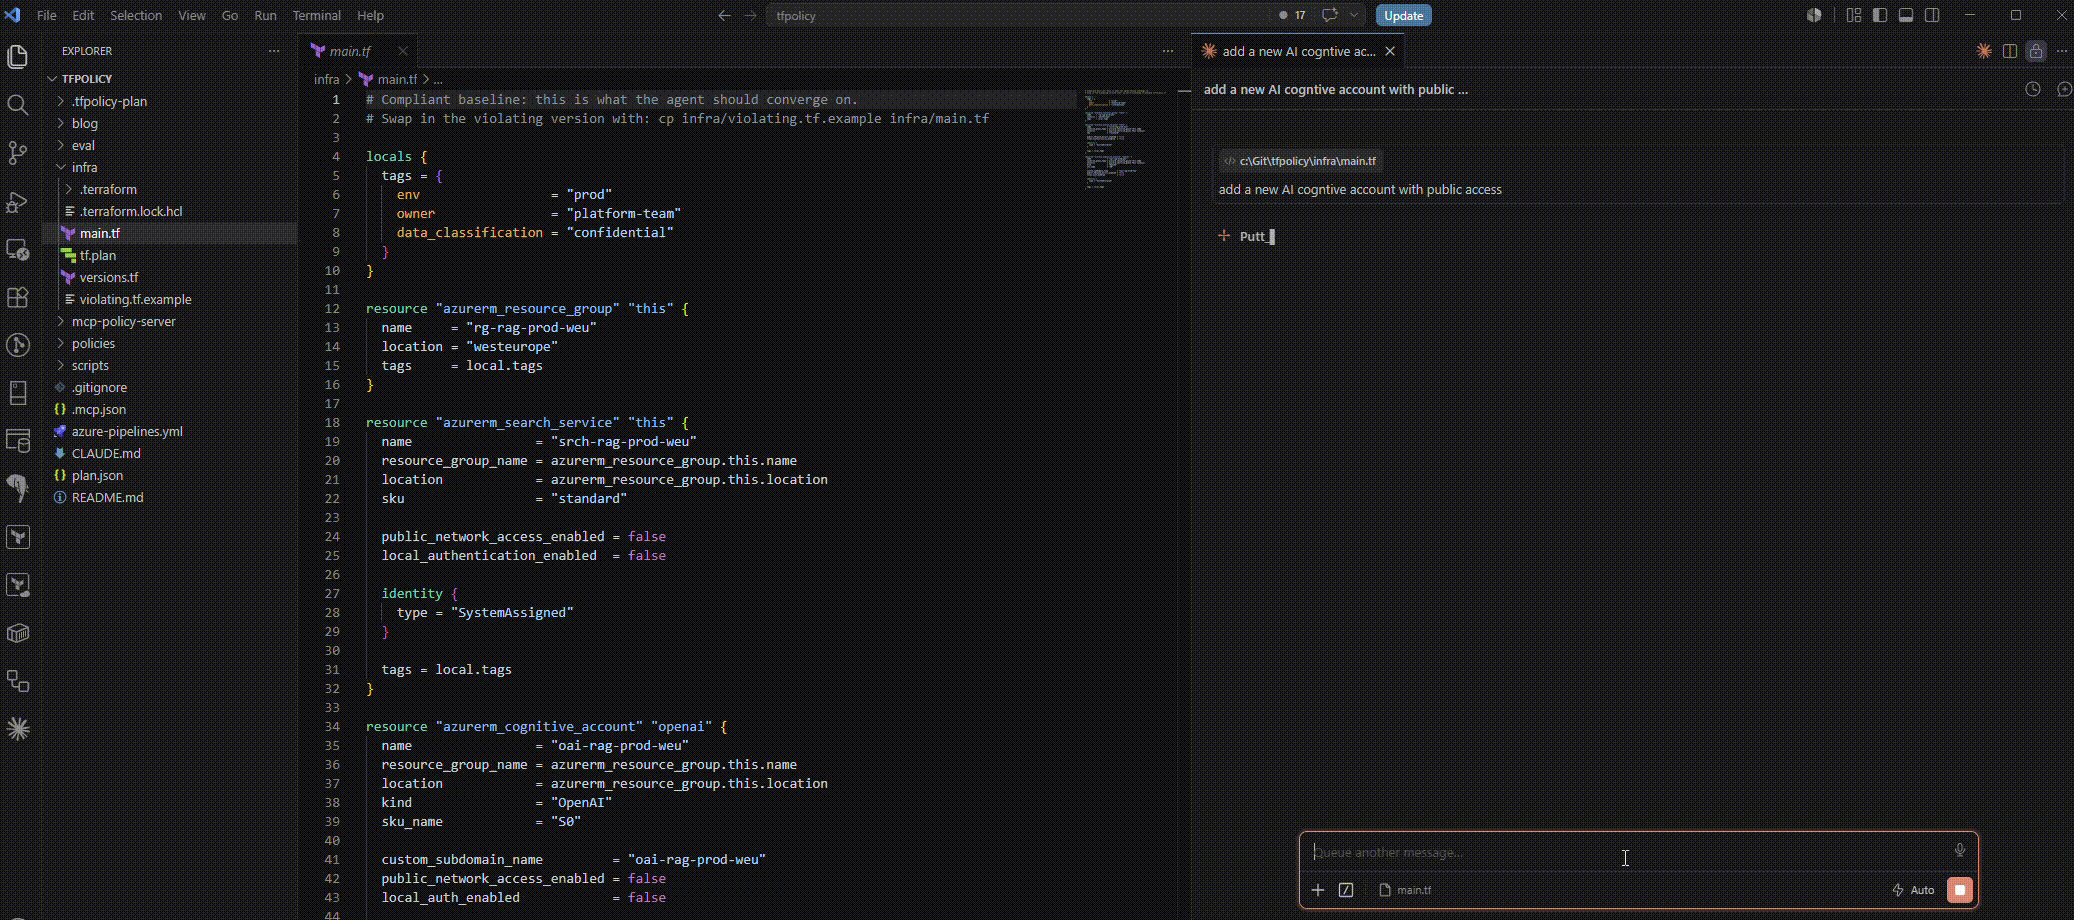Open the Terminal menu

tap(316, 15)
